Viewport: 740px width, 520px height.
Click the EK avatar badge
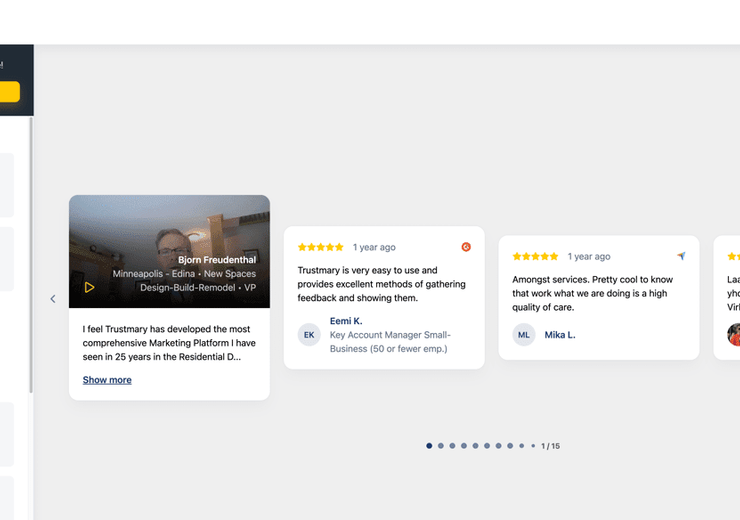click(x=309, y=335)
